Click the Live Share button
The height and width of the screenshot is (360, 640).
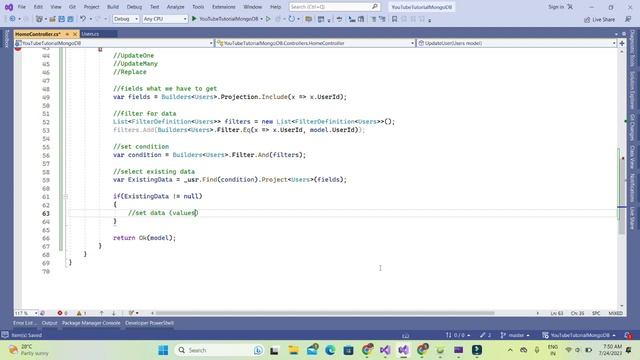pyautogui.click(x=599, y=19)
